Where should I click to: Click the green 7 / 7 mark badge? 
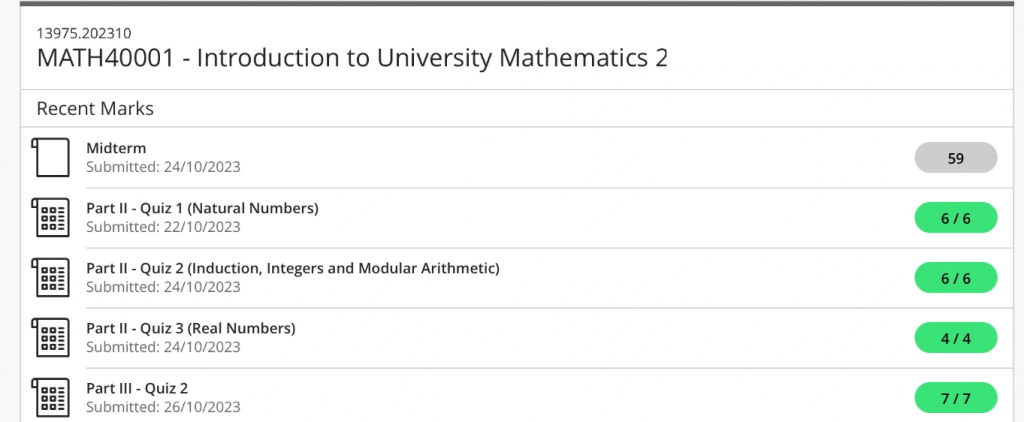[x=955, y=398]
